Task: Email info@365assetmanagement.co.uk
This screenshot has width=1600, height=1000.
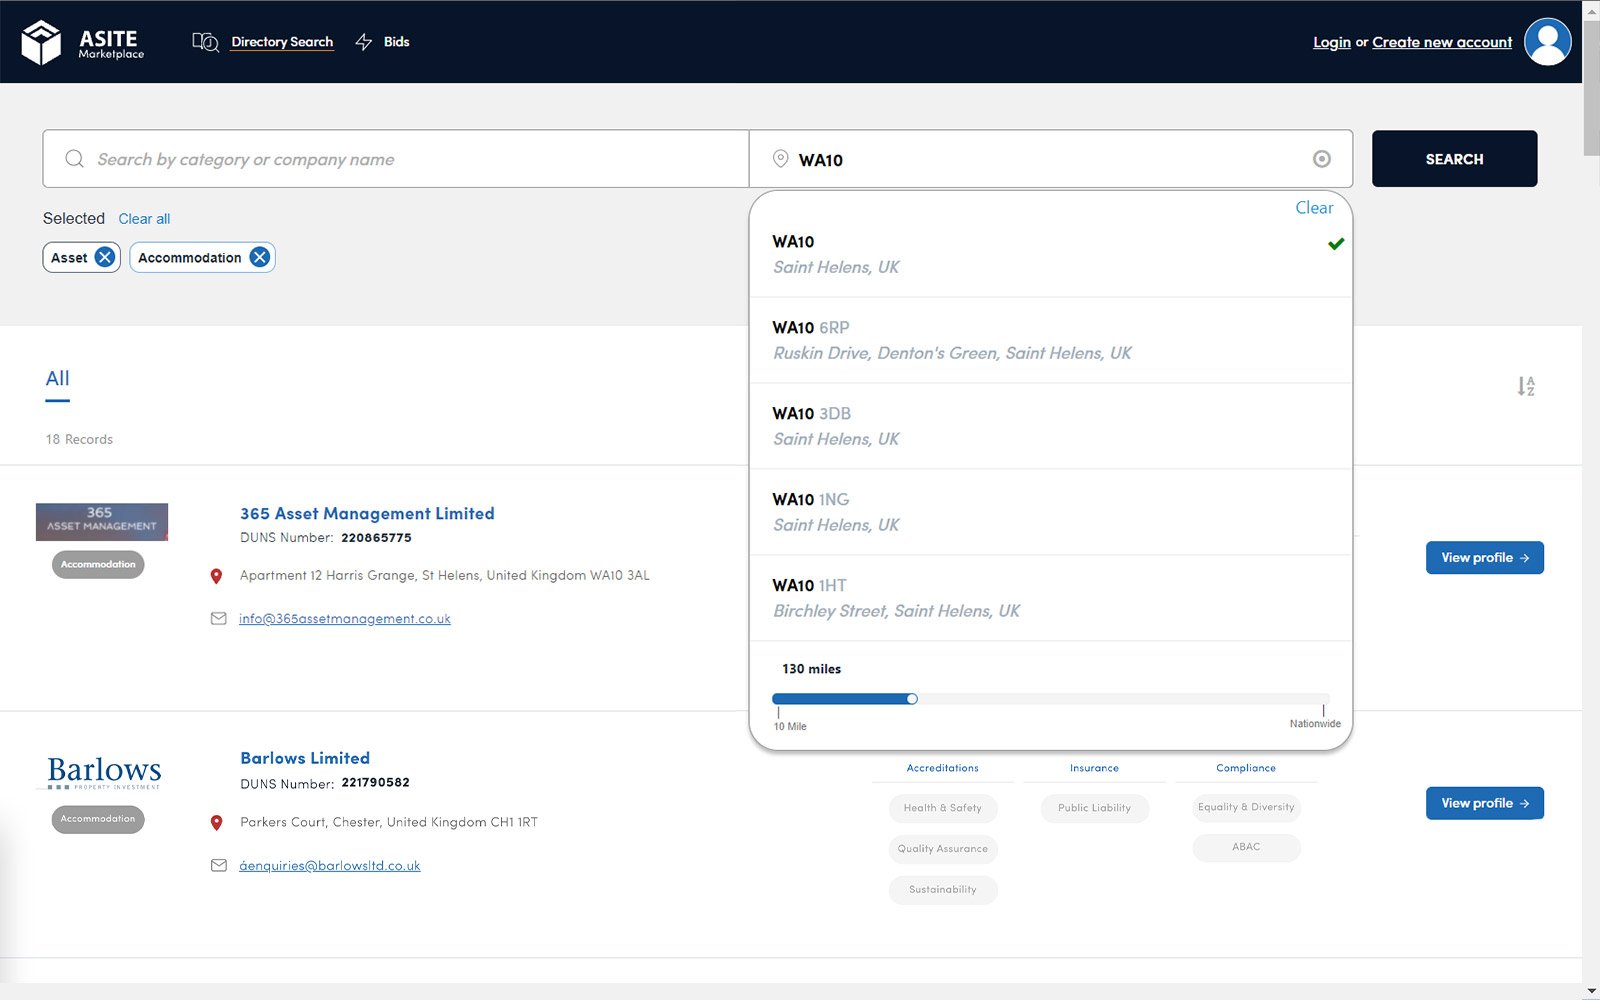Action: 345,619
